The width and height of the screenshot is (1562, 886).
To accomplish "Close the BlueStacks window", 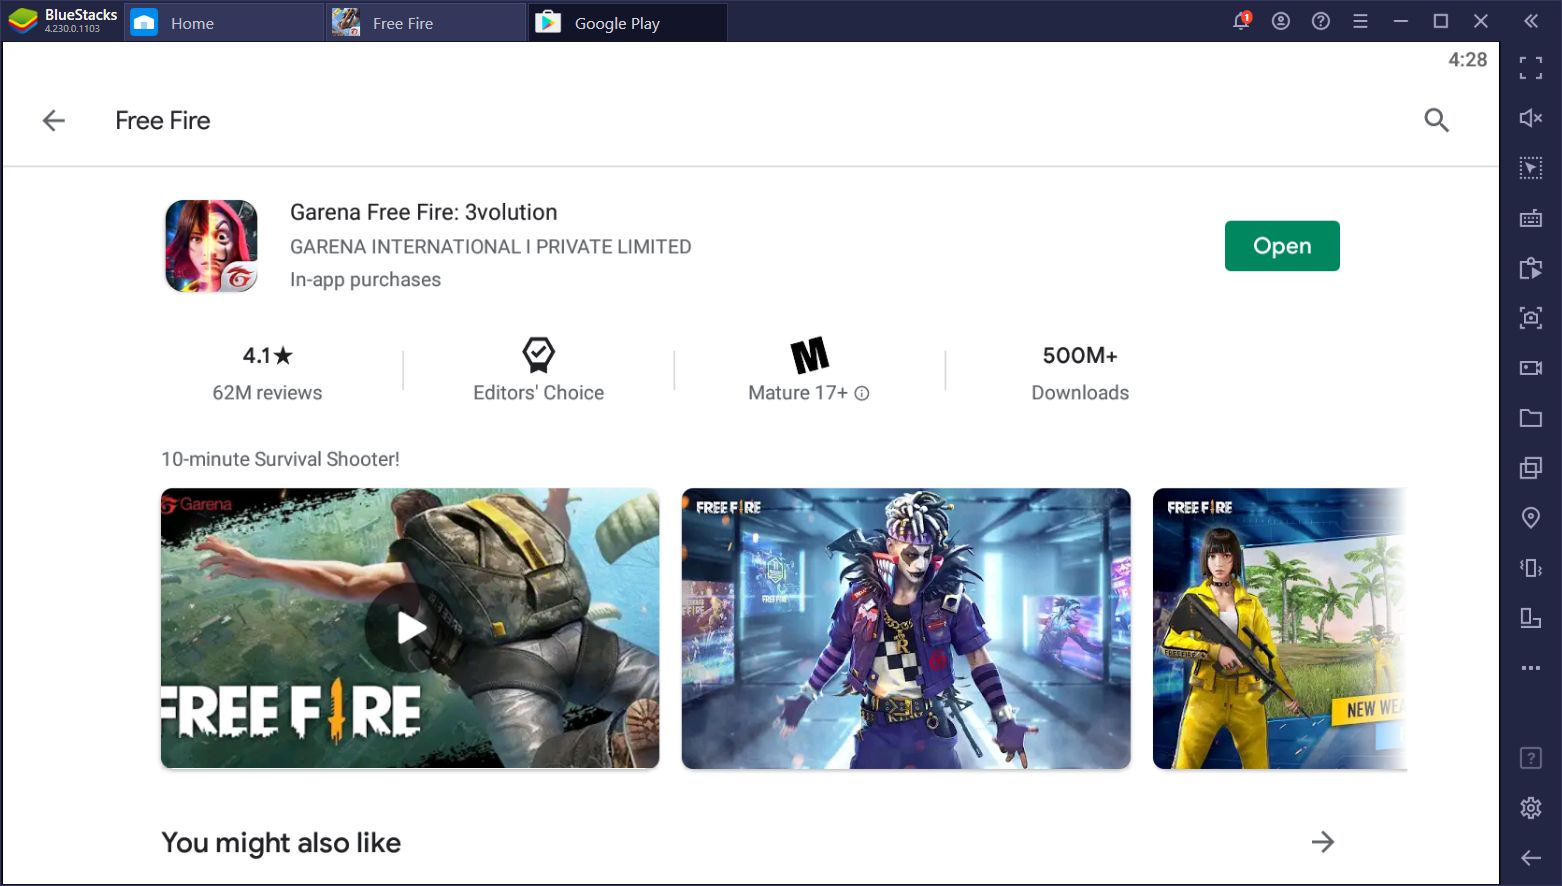I will 1481,21.
